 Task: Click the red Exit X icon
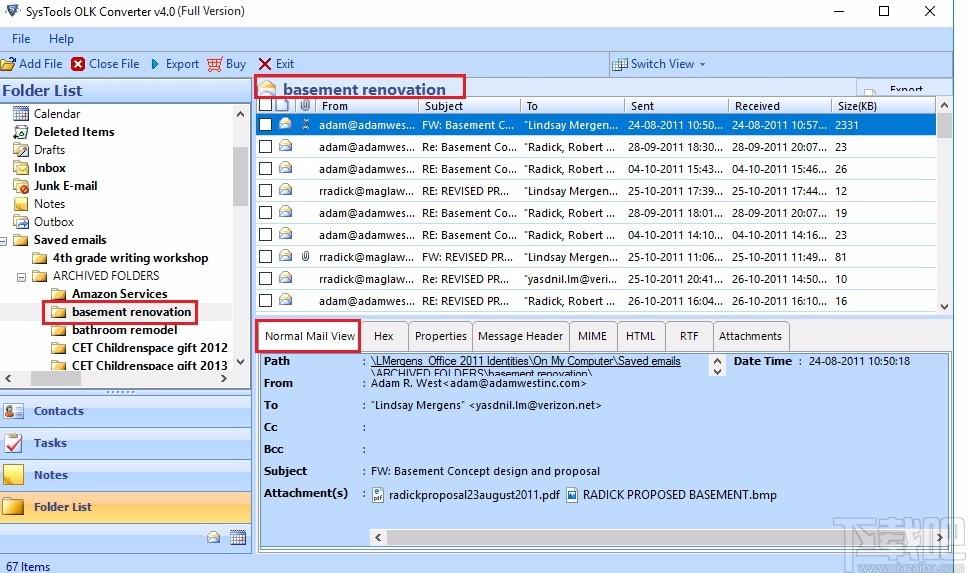pos(265,64)
